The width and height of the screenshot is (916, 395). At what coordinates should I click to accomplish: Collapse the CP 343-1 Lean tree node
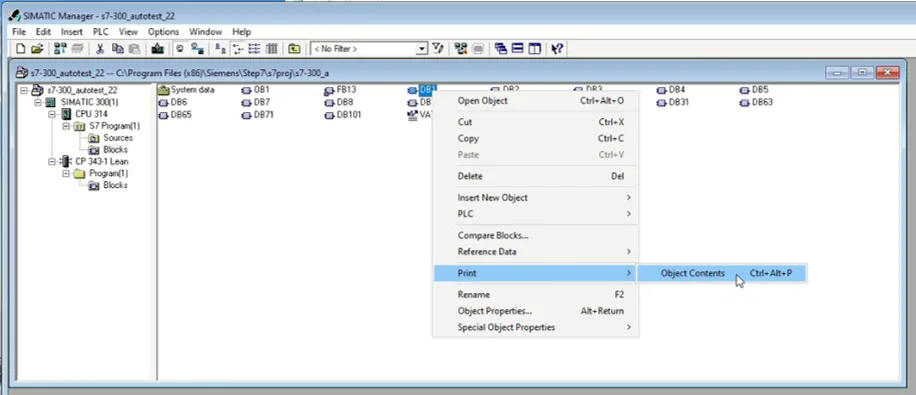52,161
